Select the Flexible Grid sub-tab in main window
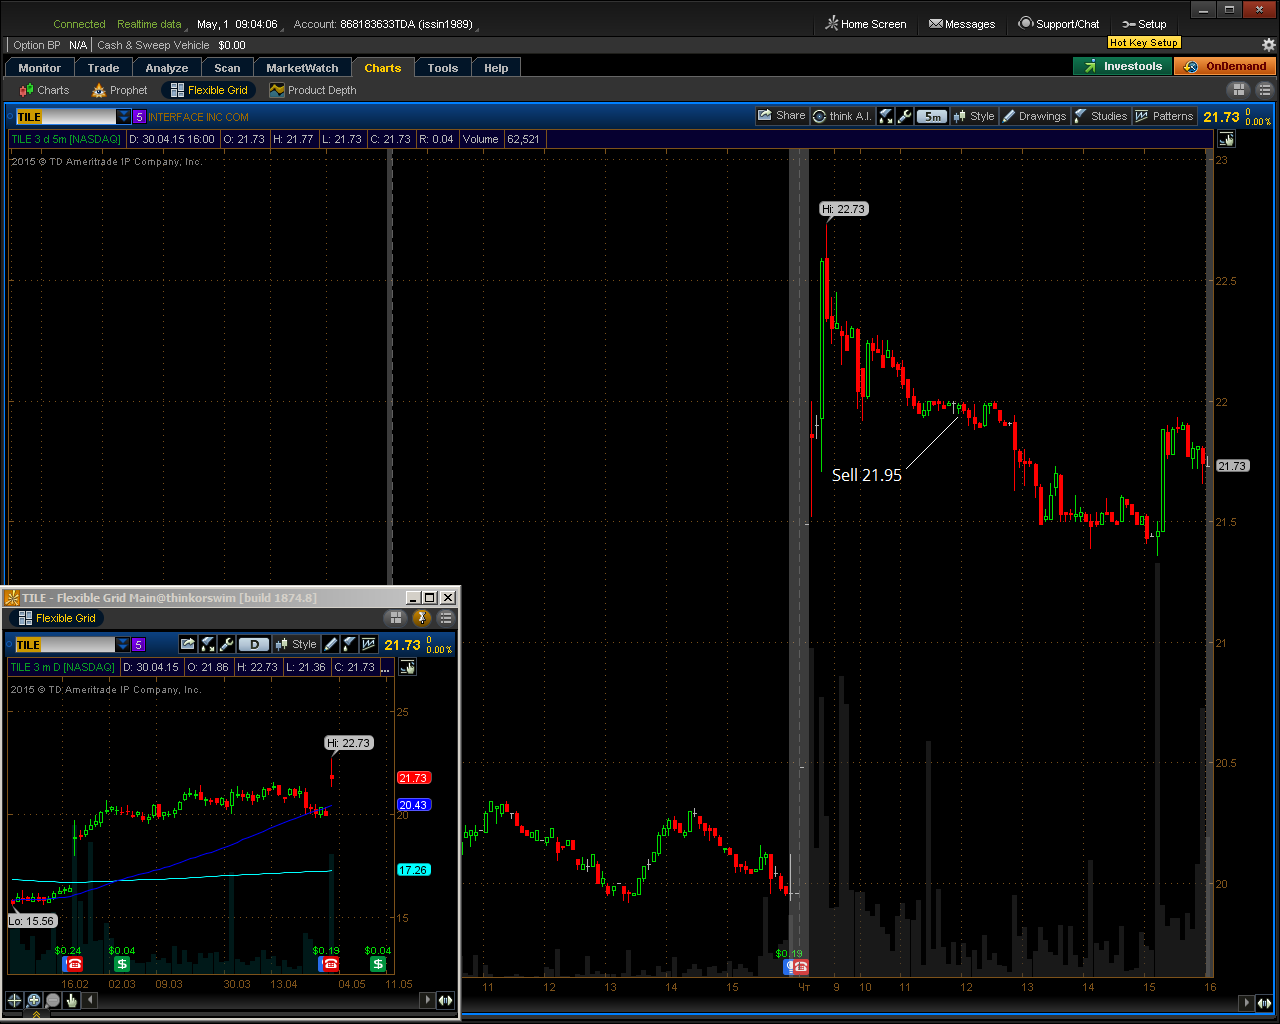Image resolution: width=1280 pixels, height=1024 pixels. tap(209, 90)
